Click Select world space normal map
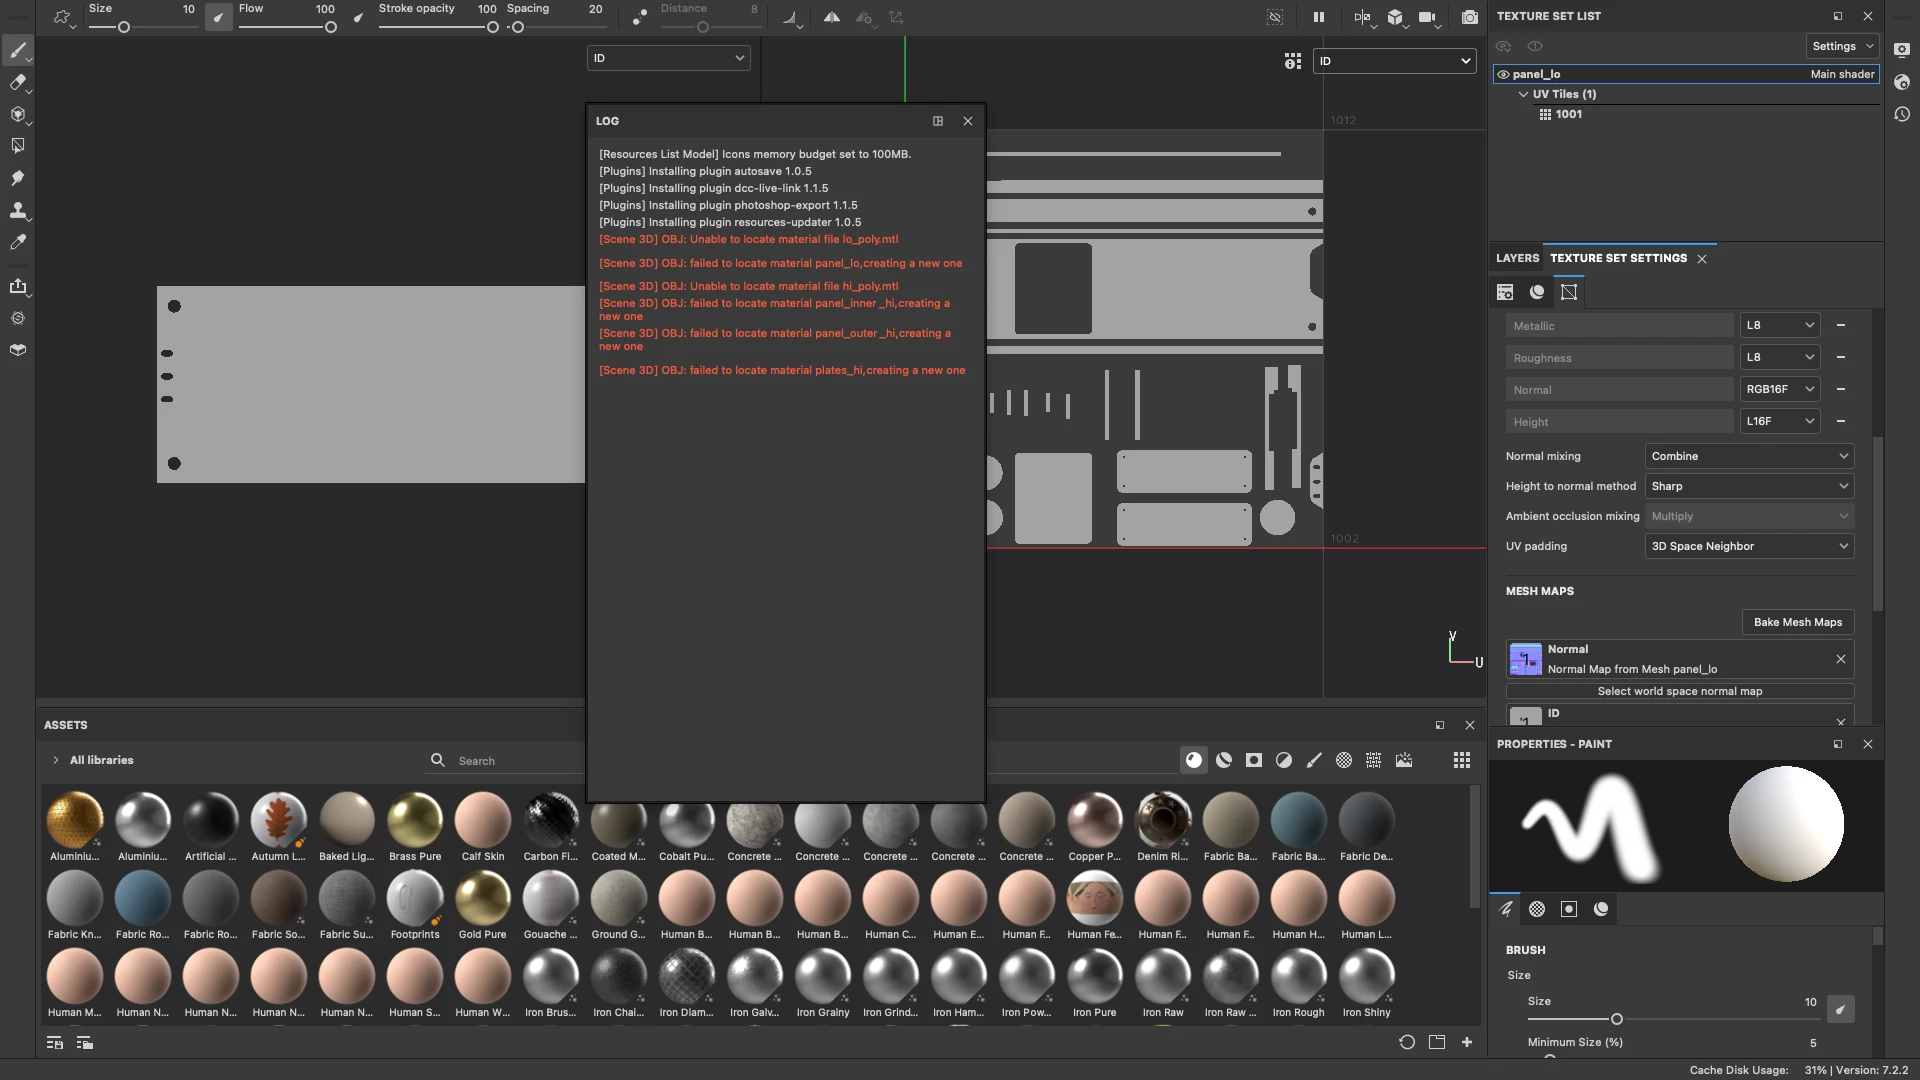The height and width of the screenshot is (1080, 1920). click(x=1679, y=691)
